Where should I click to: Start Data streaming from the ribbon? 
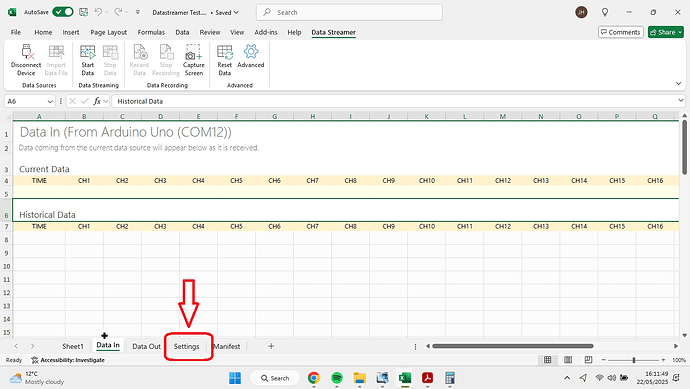point(88,60)
